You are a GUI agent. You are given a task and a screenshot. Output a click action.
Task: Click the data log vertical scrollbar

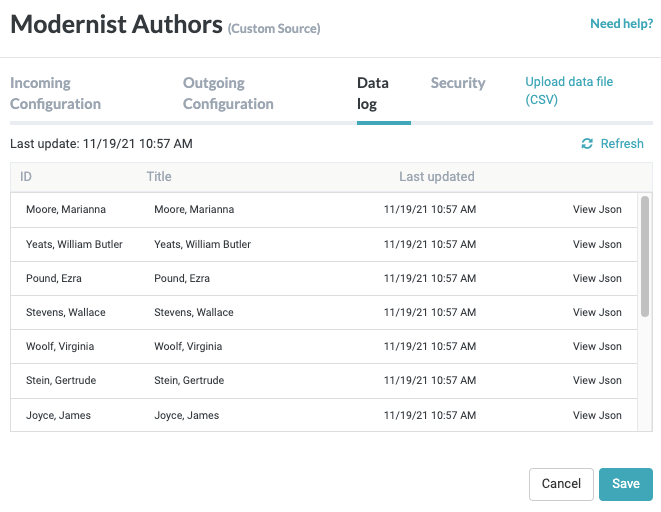pyautogui.click(x=645, y=257)
